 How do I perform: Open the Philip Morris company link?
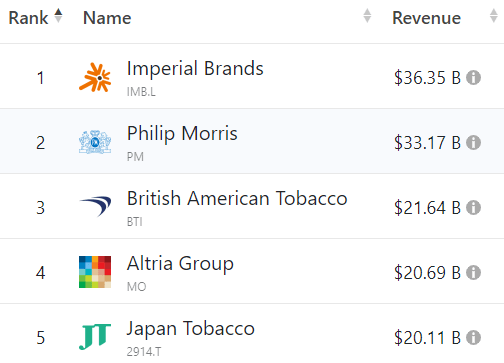[x=182, y=134]
